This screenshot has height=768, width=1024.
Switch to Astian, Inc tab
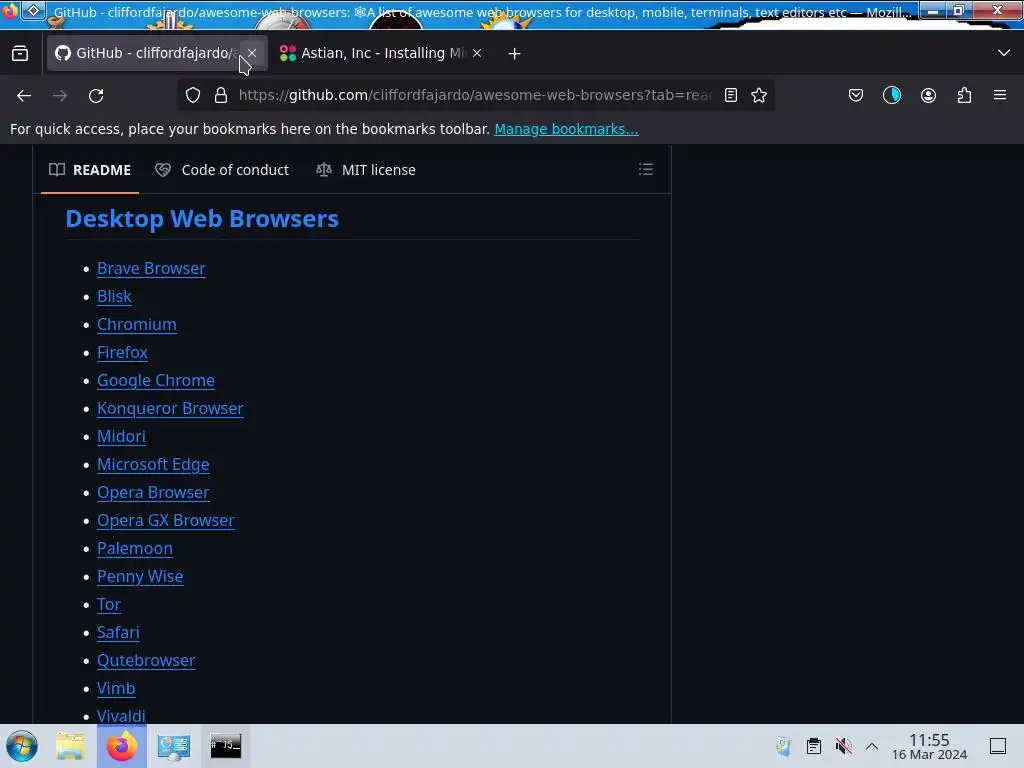click(381, 53)
